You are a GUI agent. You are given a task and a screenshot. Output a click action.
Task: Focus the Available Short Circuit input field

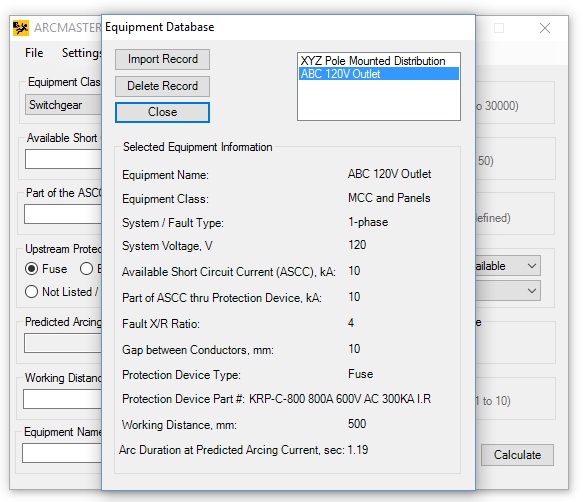pos(64,159)
